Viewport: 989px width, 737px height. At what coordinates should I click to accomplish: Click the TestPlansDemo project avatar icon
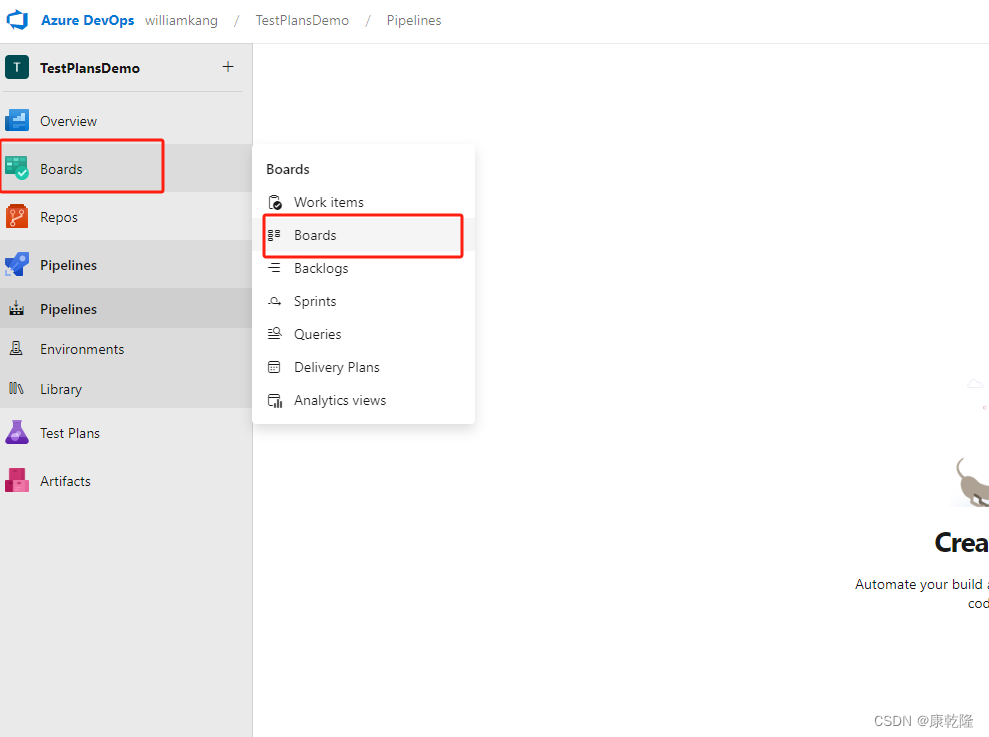(x=17, y=67)
